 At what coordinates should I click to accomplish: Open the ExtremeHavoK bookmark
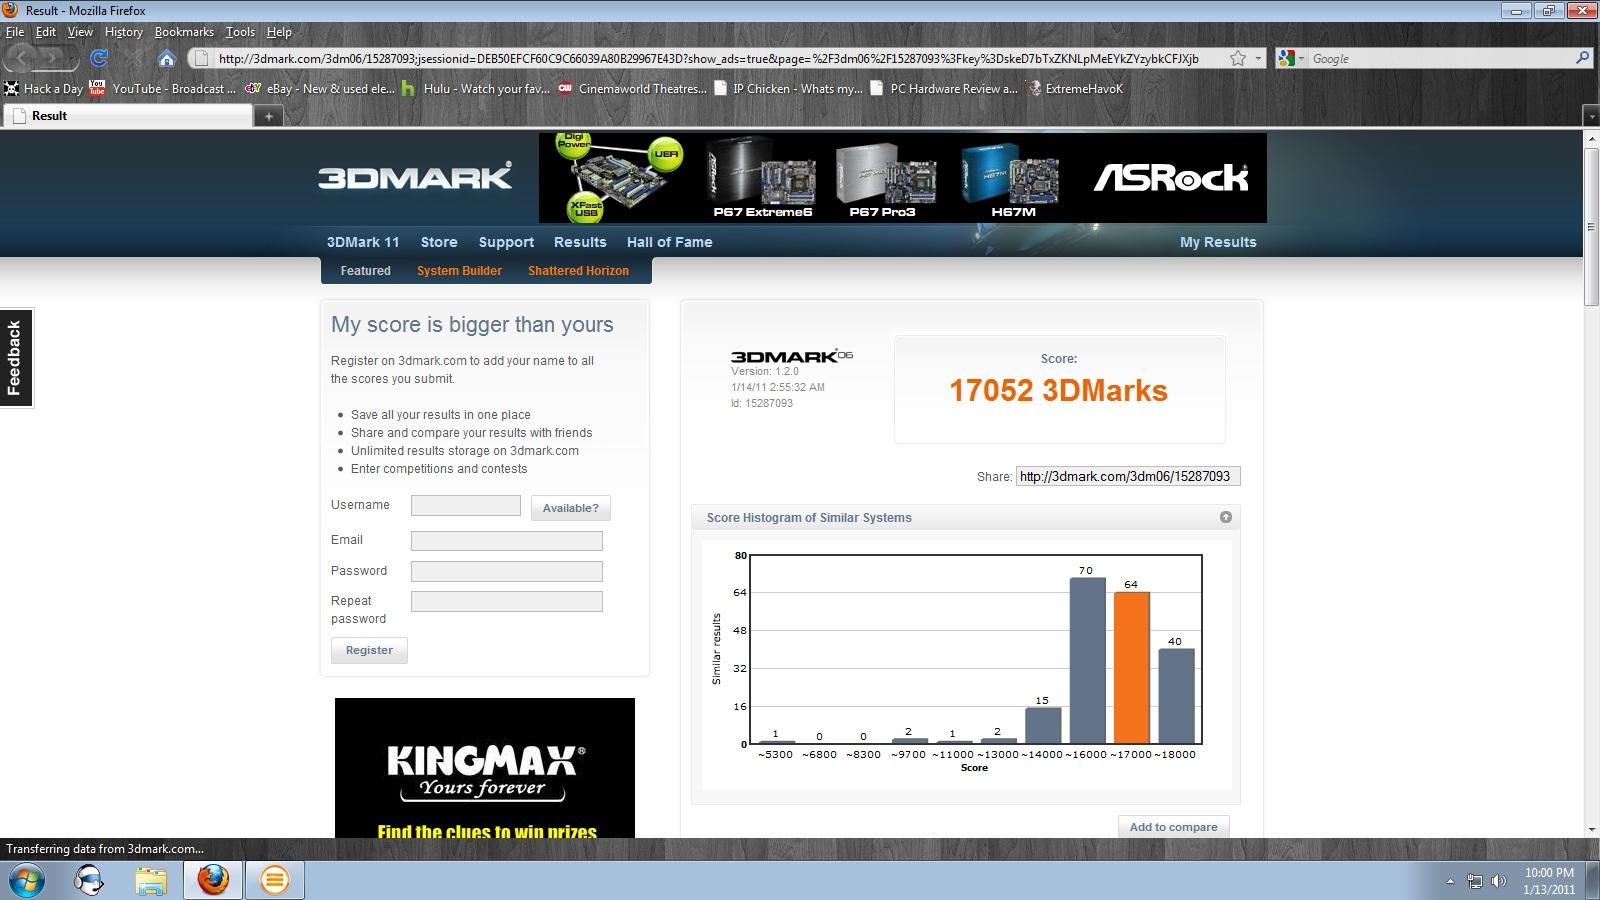point(1076,89)
